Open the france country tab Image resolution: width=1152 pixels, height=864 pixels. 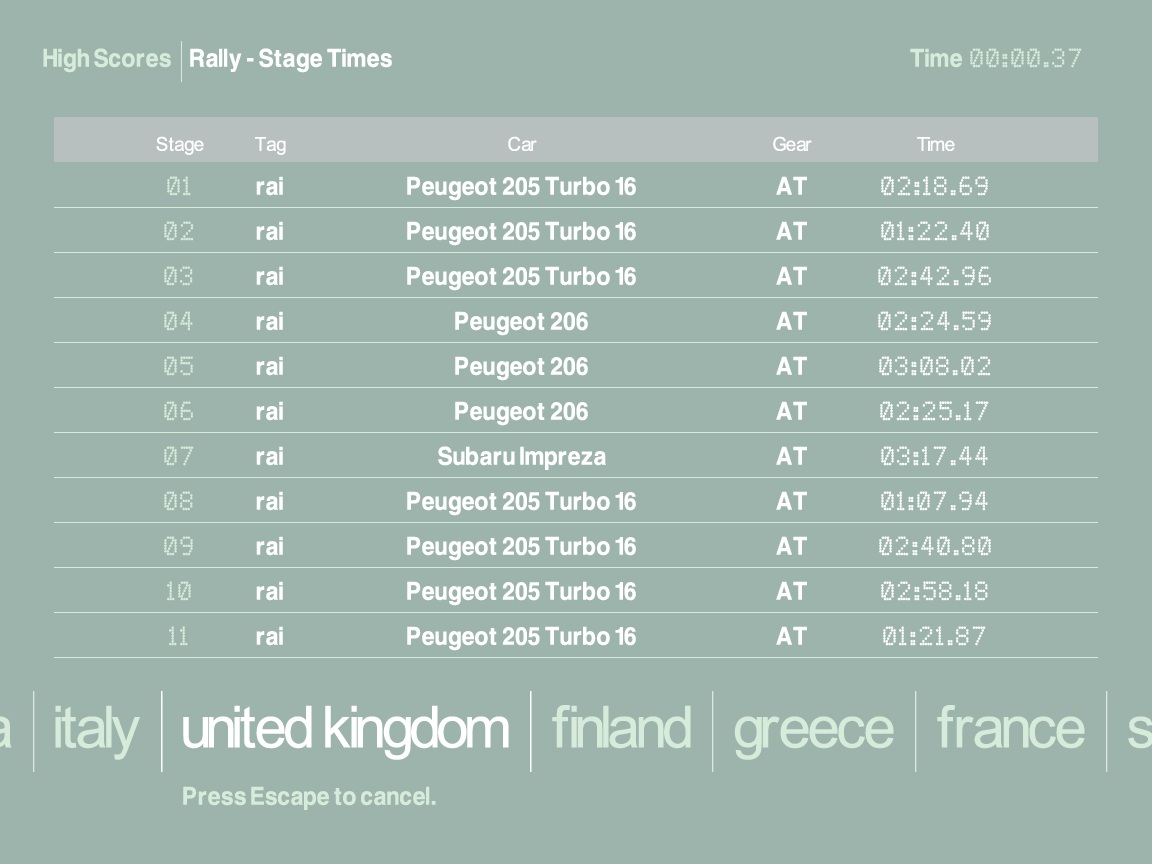coord(1010,728)
